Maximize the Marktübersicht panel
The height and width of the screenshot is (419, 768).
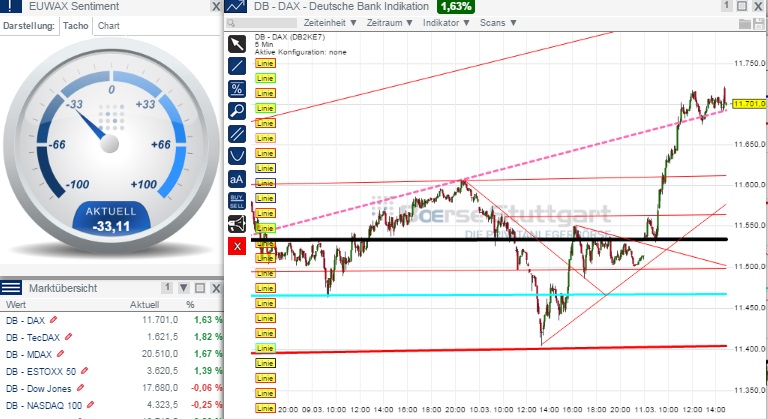click(x=200, y=288)
